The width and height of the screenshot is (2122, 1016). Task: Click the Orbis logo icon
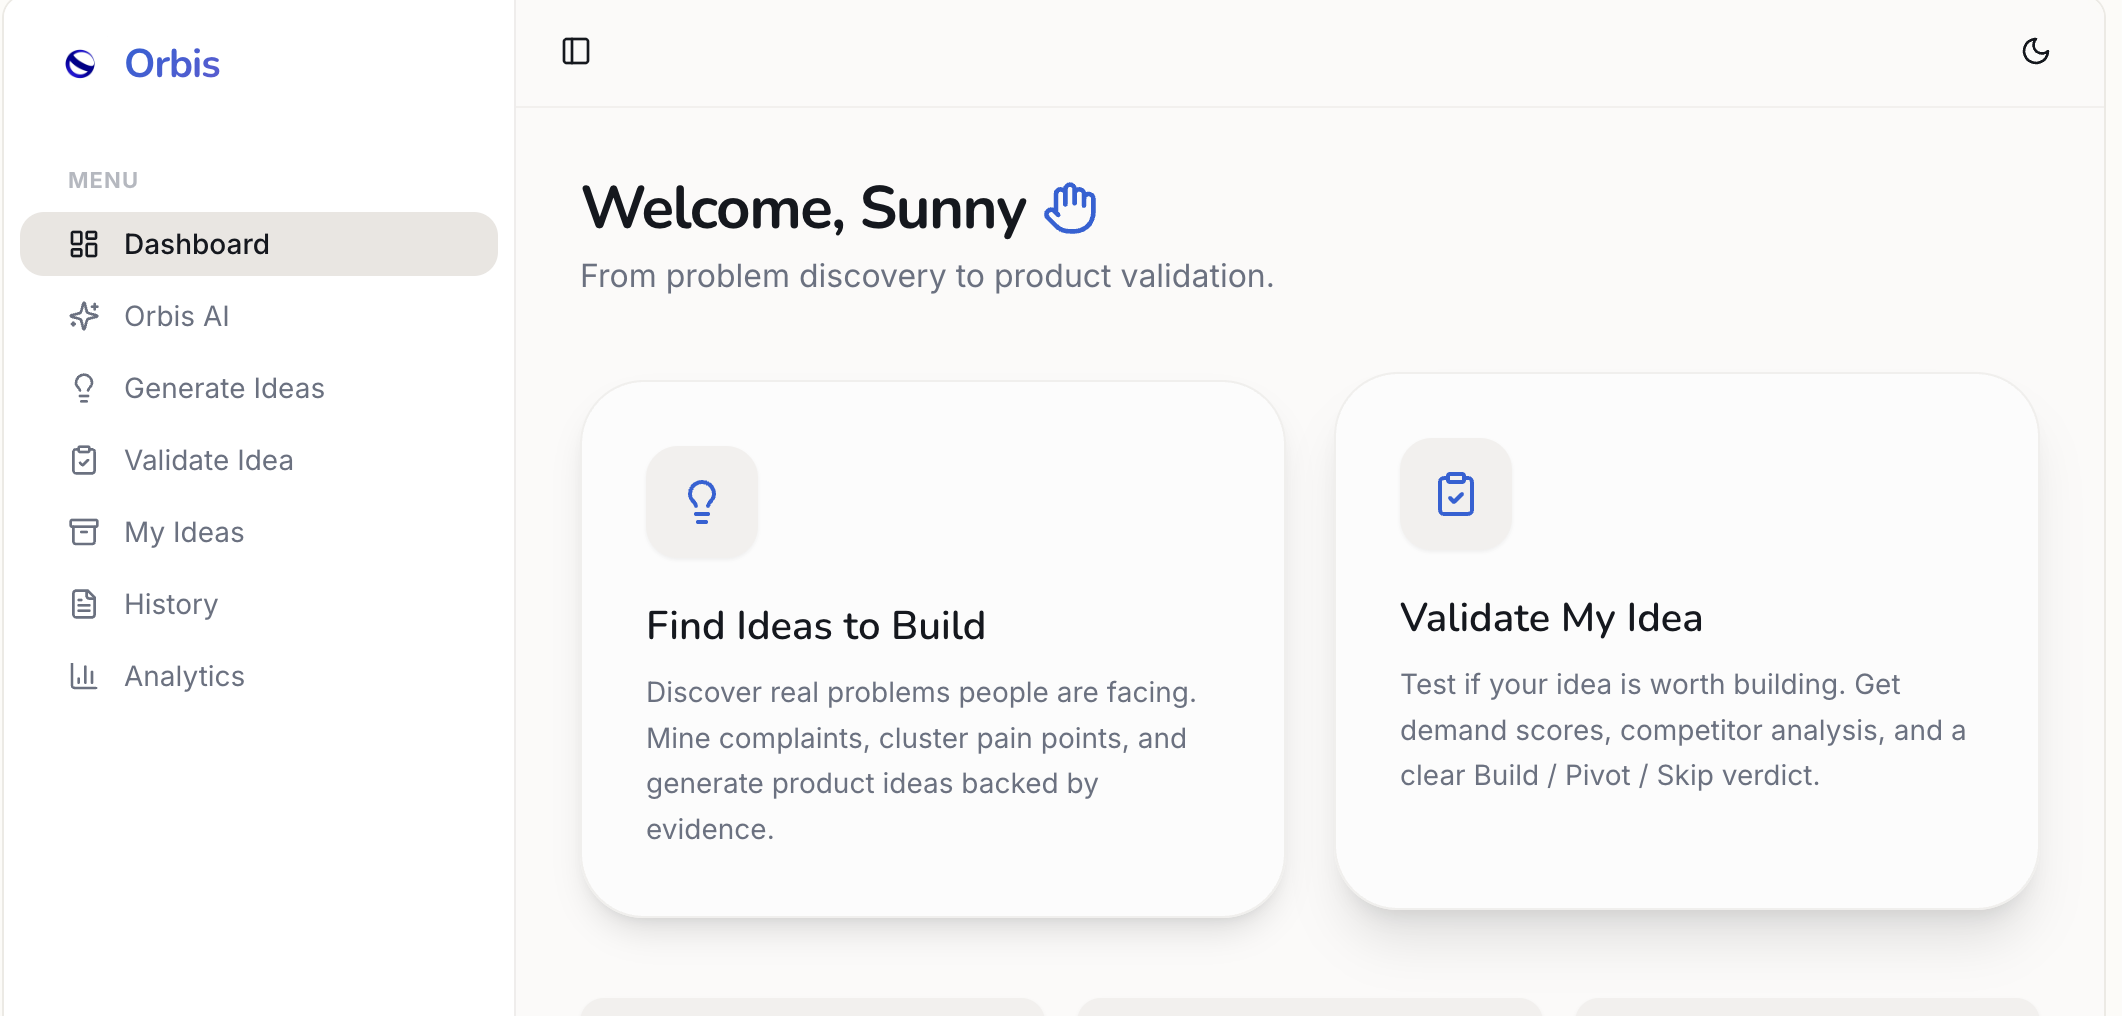point(81,64)
